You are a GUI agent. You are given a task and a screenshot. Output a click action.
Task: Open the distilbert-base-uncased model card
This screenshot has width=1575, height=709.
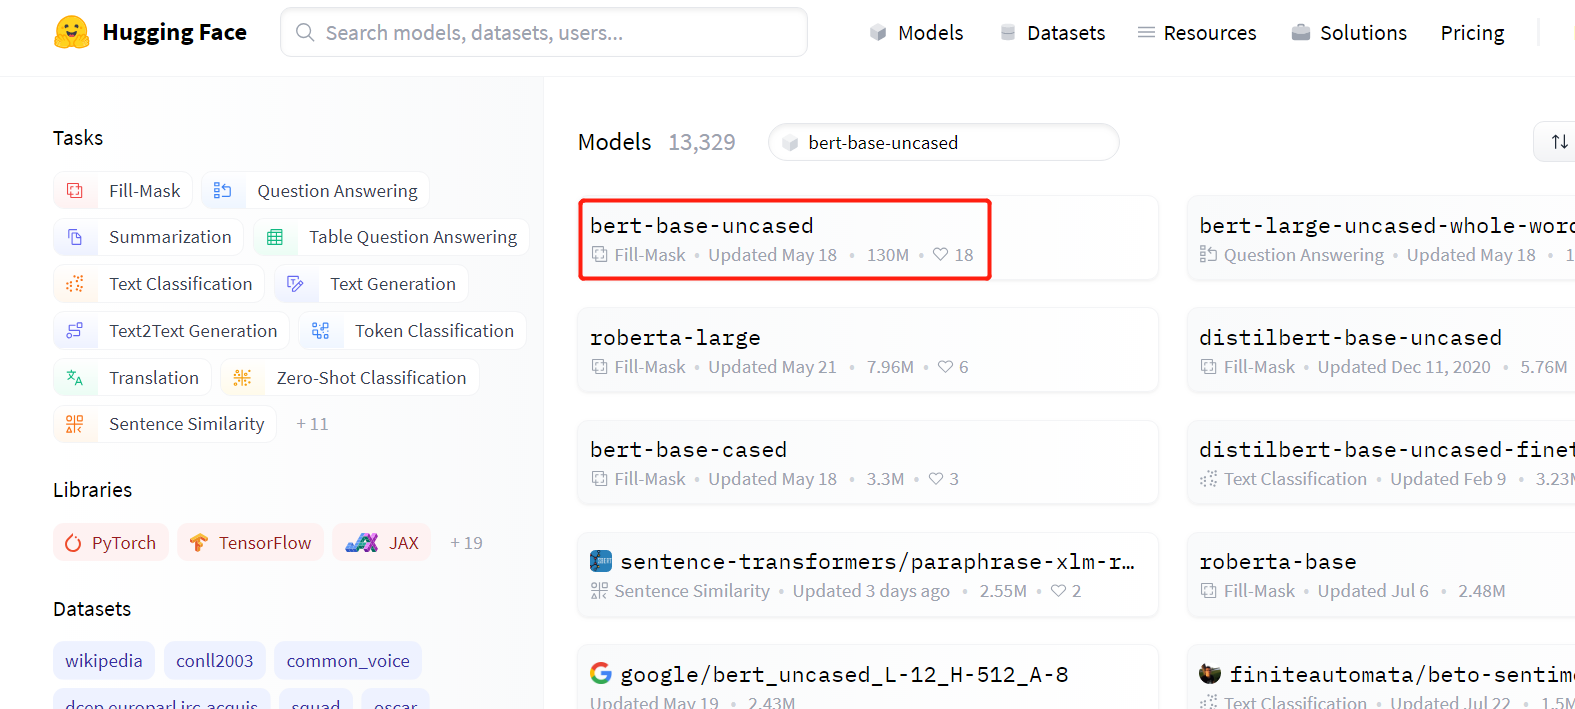[1381, 351]
